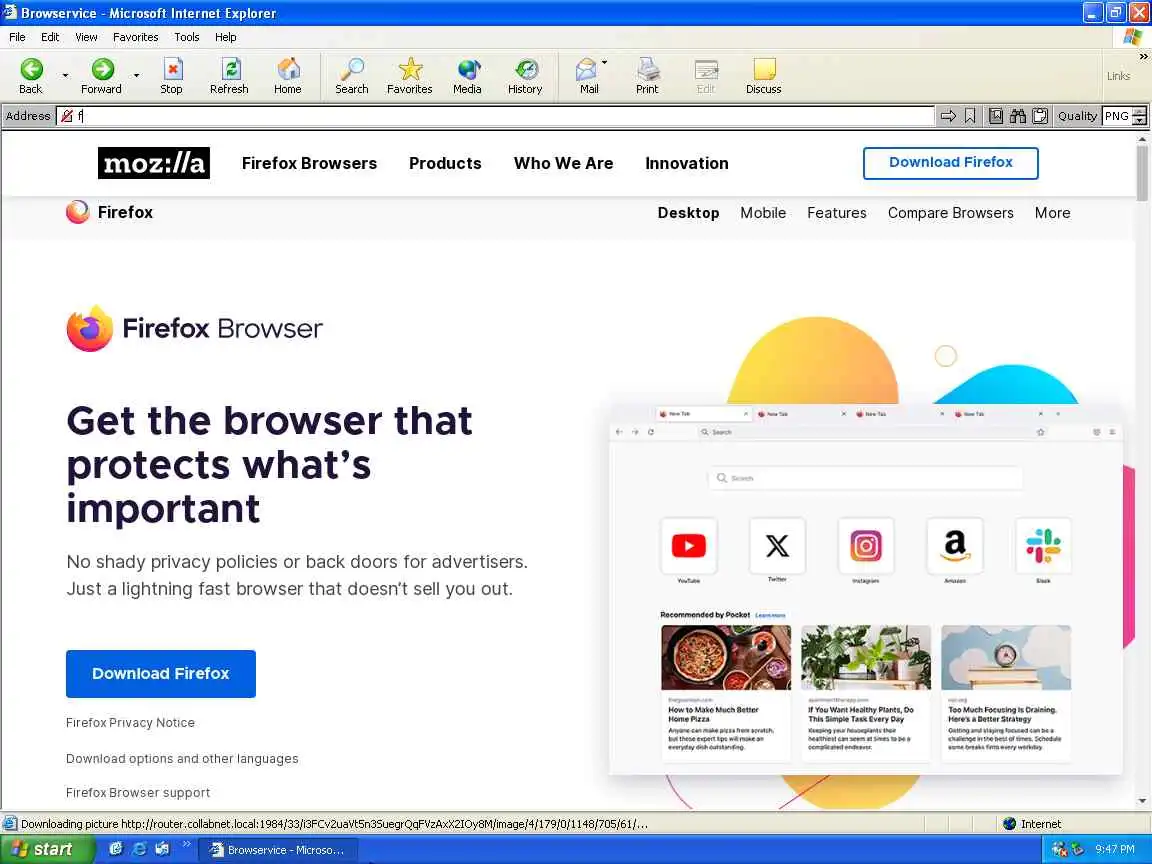Open the Favorites menu

click(135, 37)
